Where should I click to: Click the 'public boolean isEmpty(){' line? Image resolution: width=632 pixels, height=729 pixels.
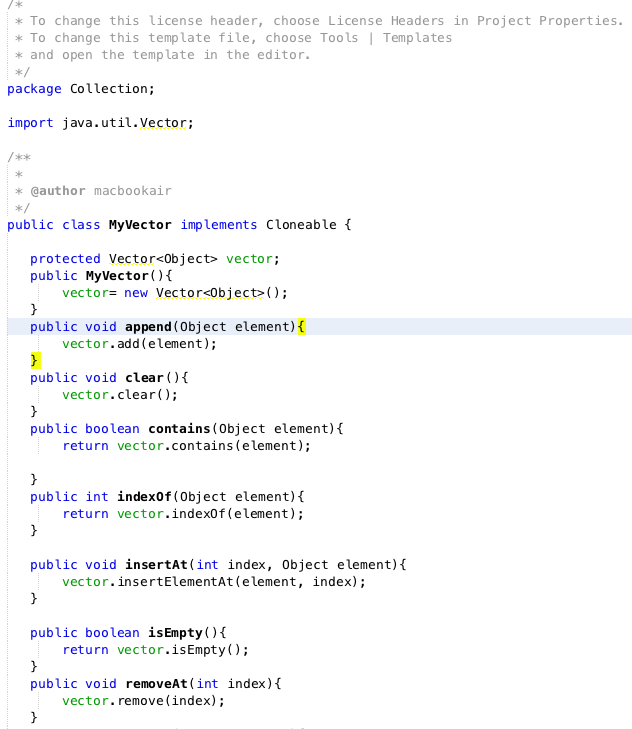pos(128,633)
